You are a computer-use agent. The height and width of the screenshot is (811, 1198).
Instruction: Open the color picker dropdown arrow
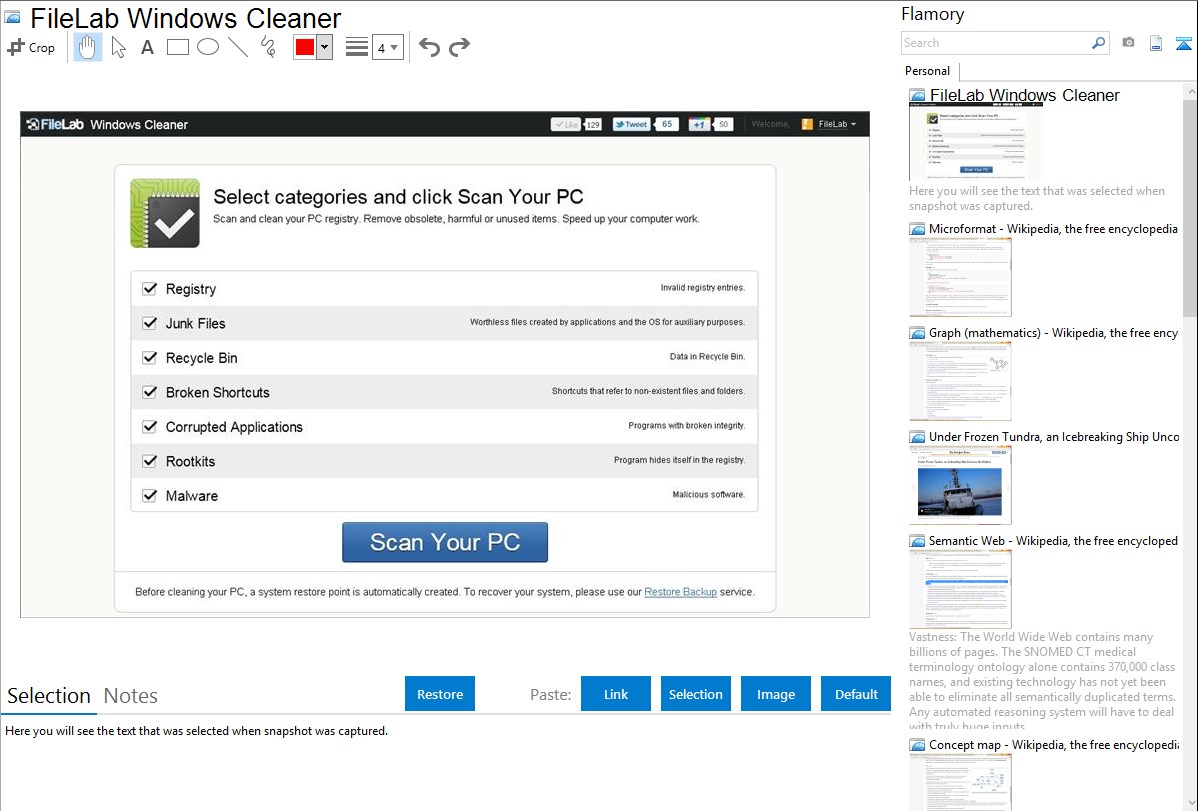click(x=325, y=47)
